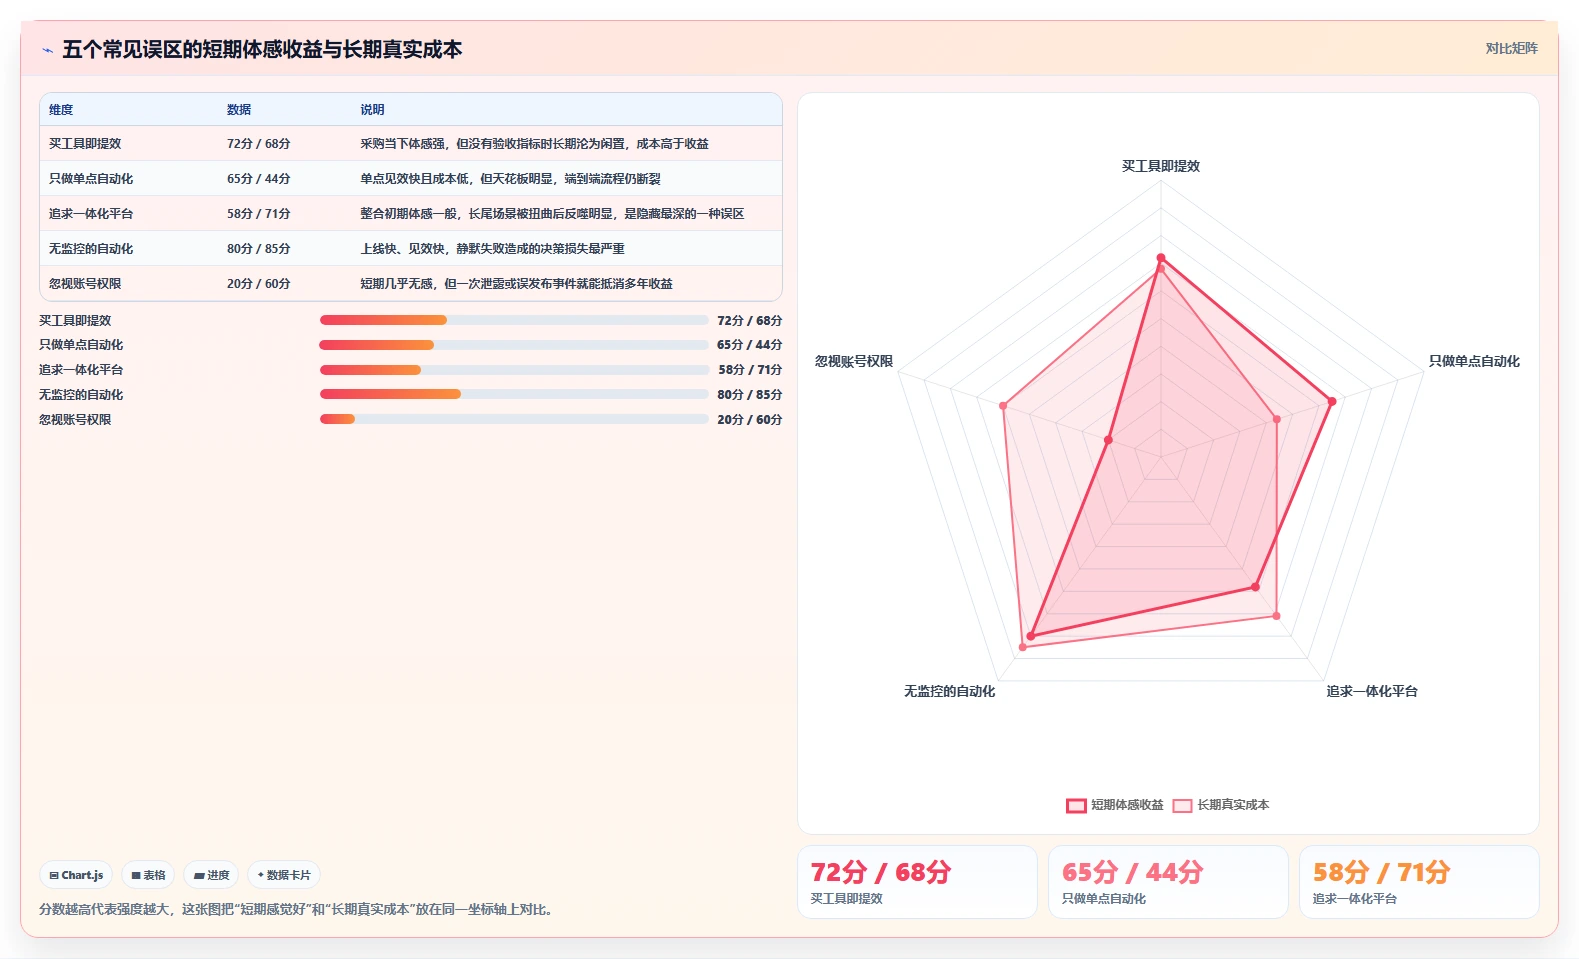Click the 买工具即提效 progress bar

point(514,320)
